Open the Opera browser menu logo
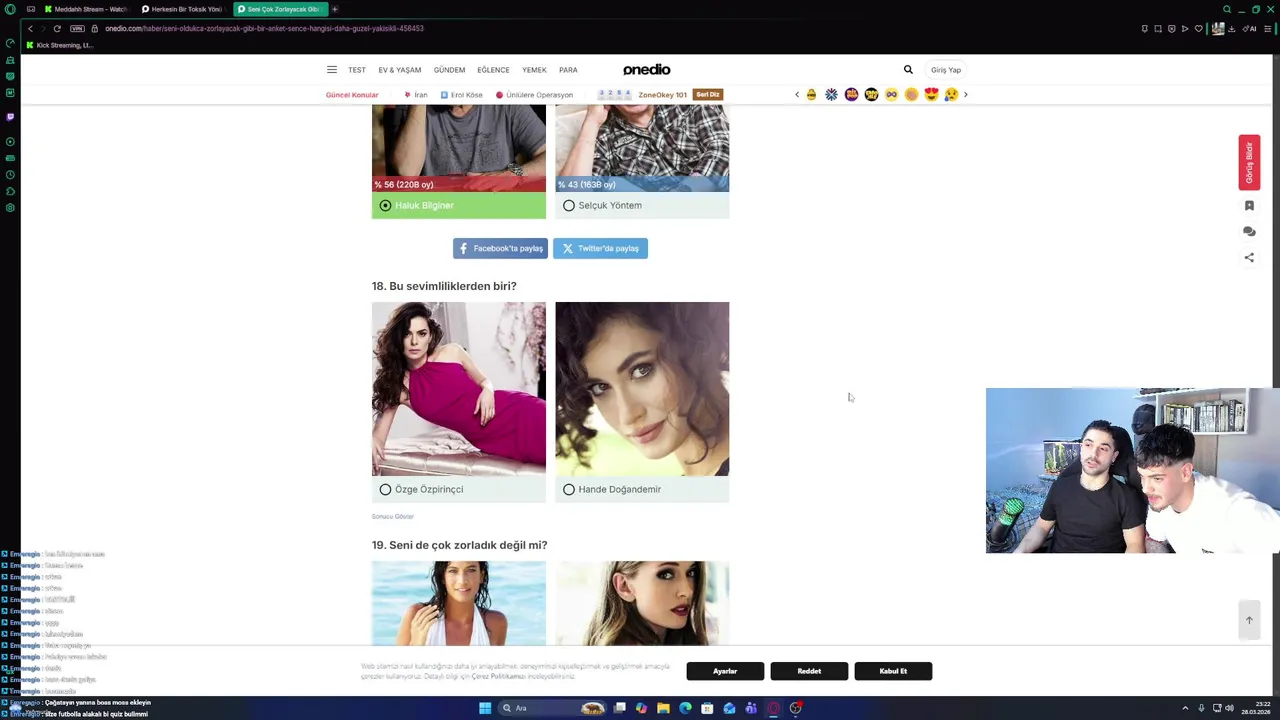This screenshot has height=720, width=1280. (x=10, y=9)
